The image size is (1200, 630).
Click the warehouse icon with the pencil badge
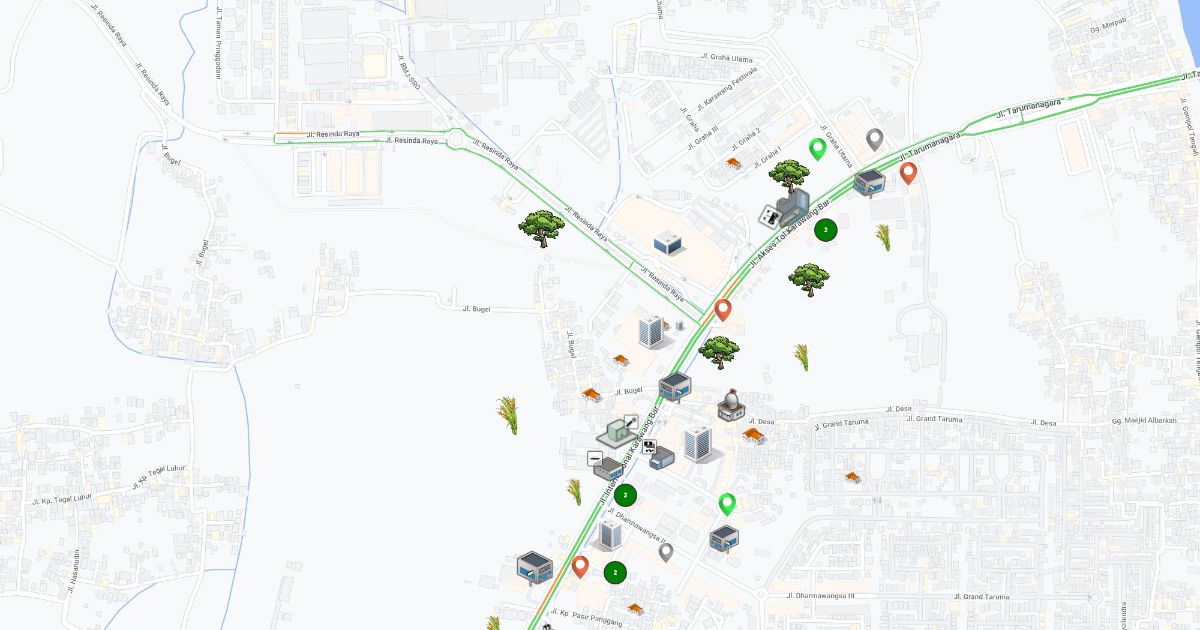[619, 431]
